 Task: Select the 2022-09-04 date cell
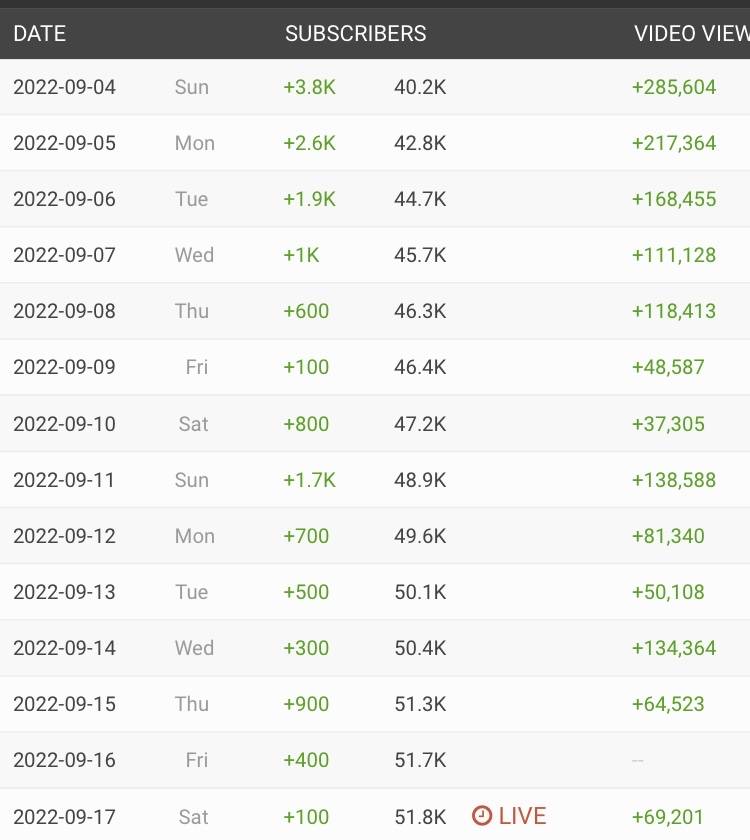pyautogui.click(x=64, y=87)
